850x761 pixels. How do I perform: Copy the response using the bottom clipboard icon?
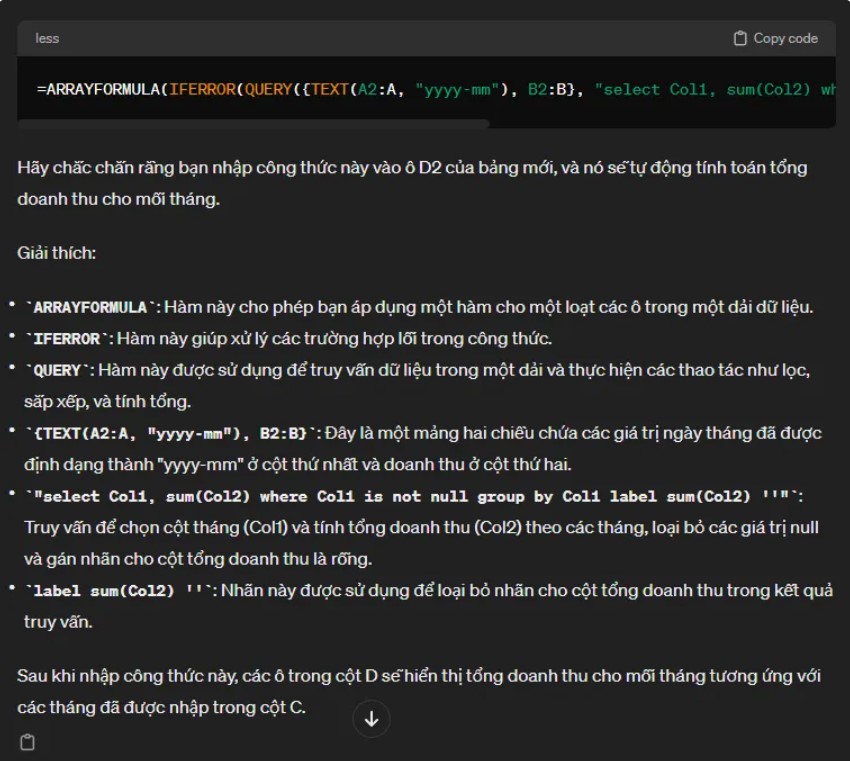click(x=27, y=742)
